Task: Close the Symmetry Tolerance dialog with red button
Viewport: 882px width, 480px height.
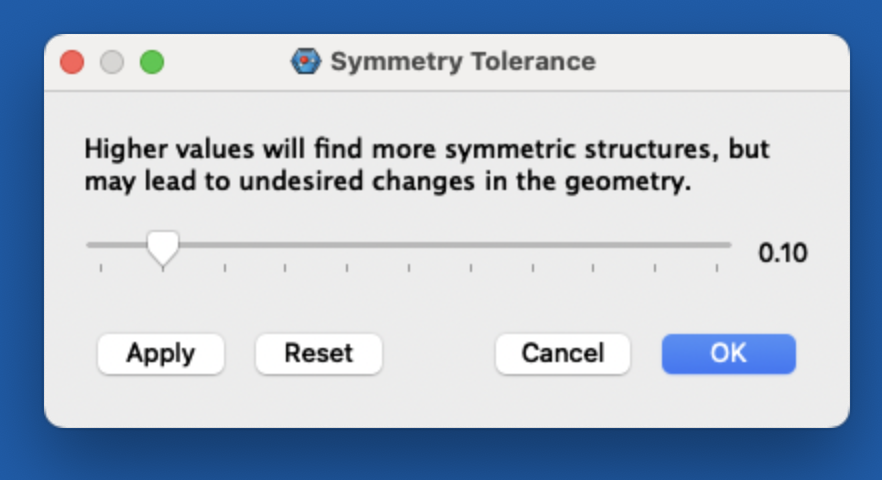Action: [72, 62]
